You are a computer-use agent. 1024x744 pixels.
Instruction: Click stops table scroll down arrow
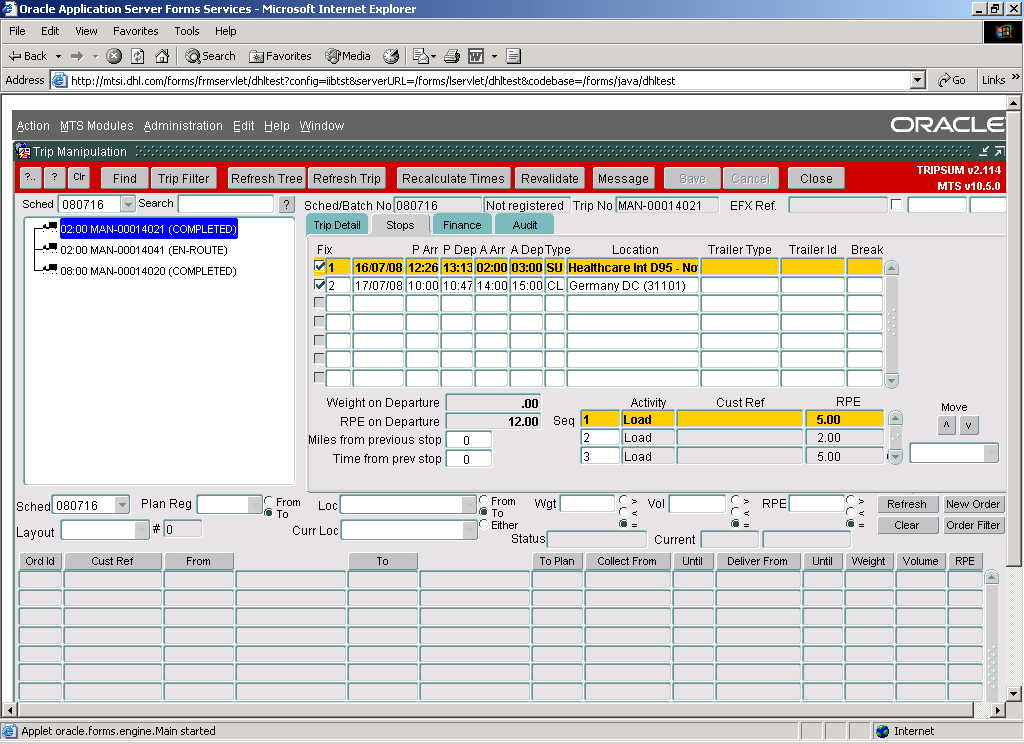[891, 380]
